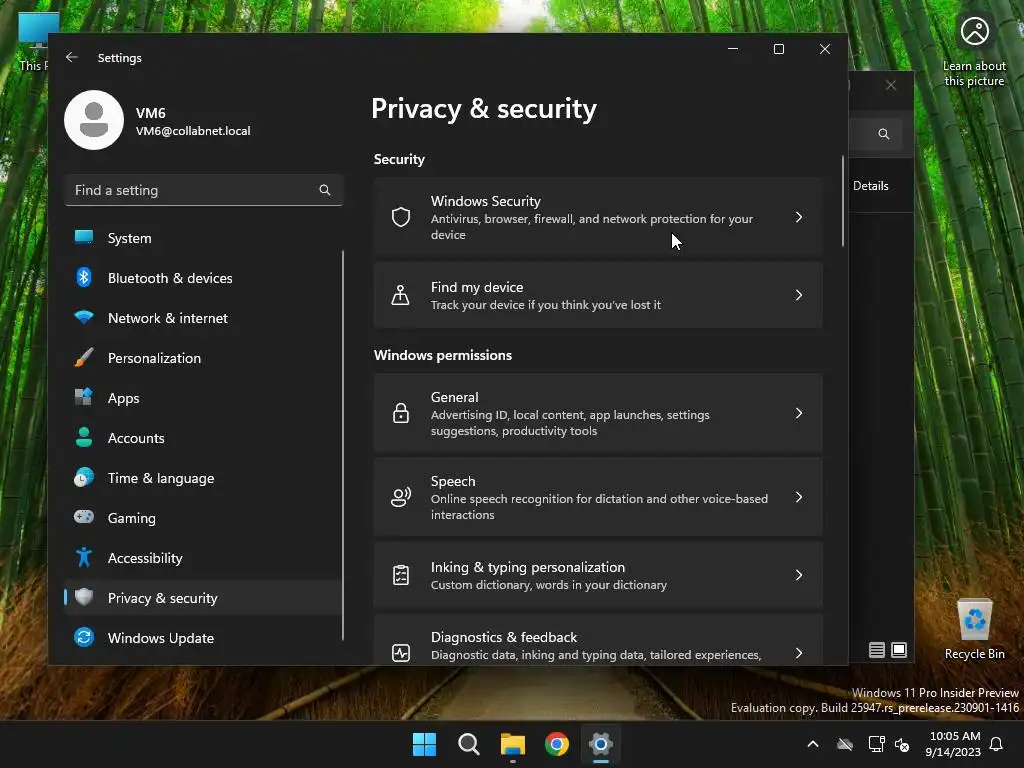The height and width of the screenshot is (768, 1024).
Task: Open Diagnostics & feedback card
Action: point(598,640)
